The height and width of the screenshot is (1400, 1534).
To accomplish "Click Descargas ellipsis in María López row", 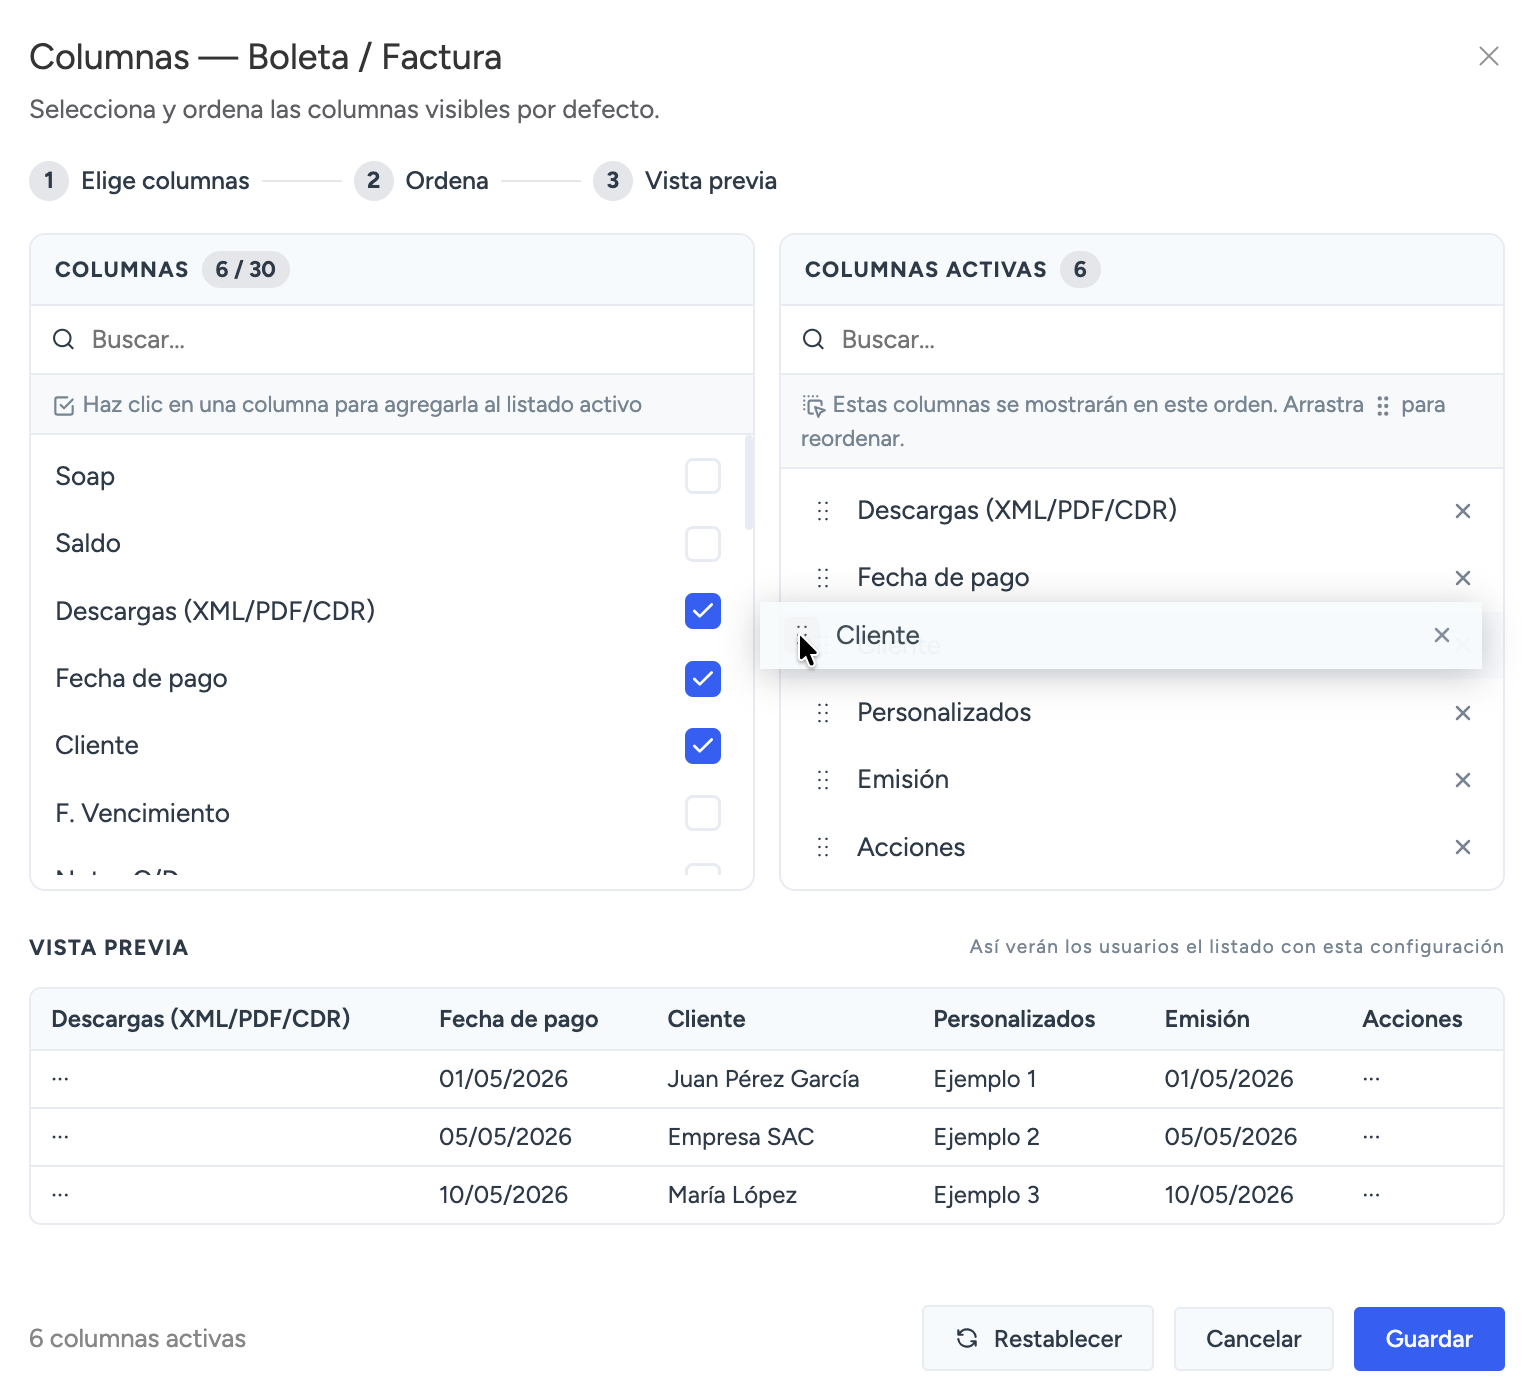I will click(x=60, y=1195).
